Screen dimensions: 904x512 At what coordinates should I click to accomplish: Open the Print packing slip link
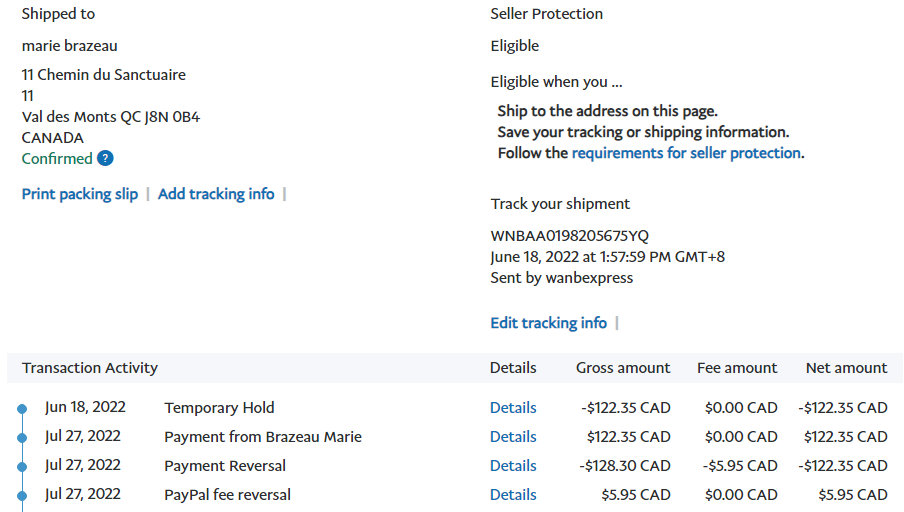coord(80,194)
